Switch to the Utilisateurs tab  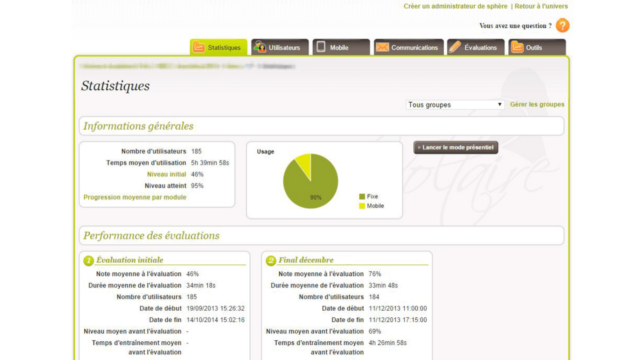tap(280, 47)
